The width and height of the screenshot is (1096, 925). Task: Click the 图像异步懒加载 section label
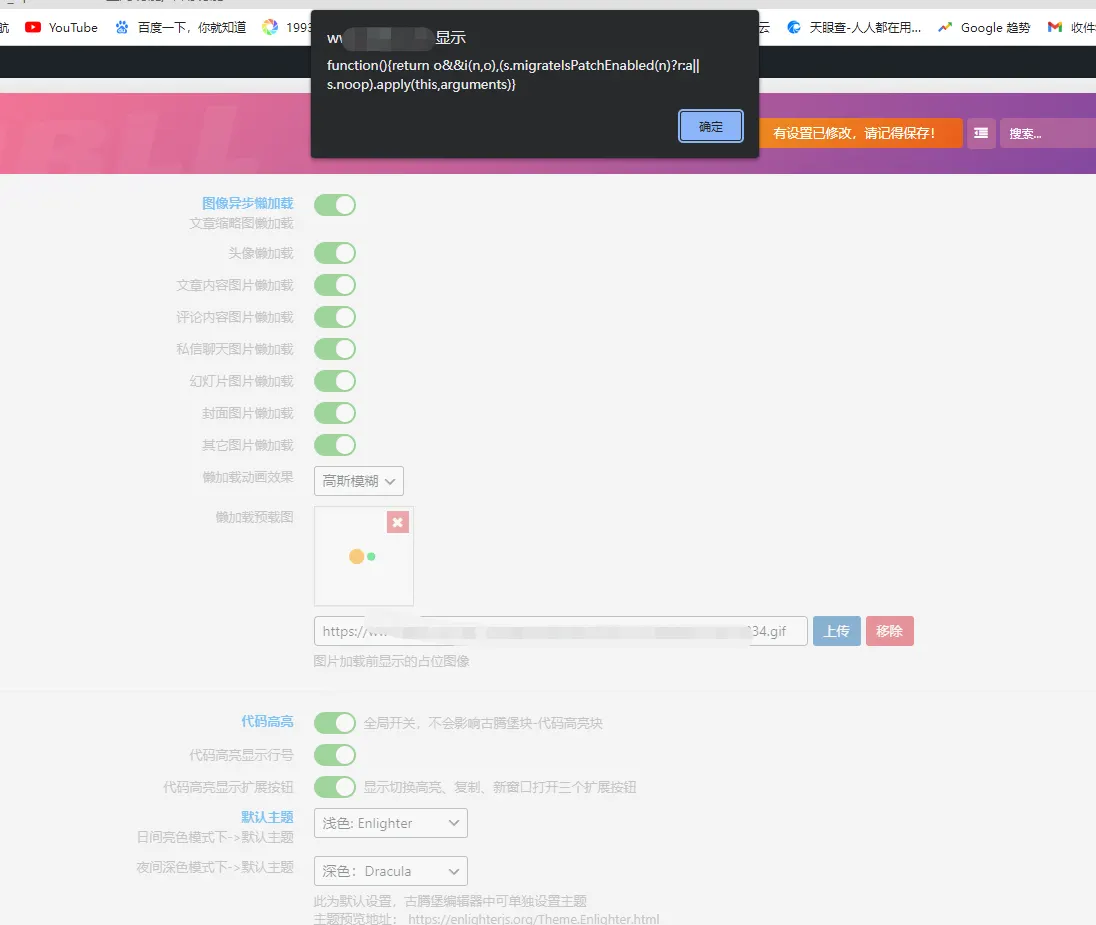coord(247,203)
